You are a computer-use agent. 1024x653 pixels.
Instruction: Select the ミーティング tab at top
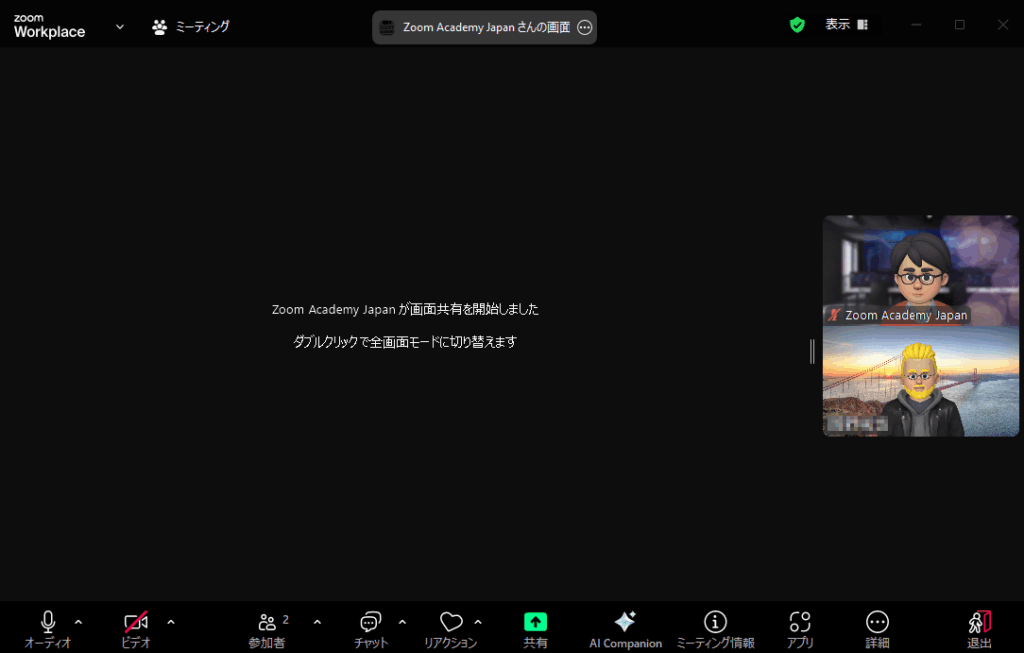pos(191,27)
